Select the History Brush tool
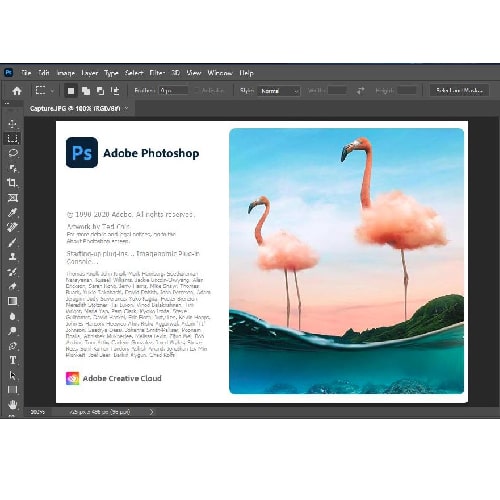 click(x=13, y=272)
